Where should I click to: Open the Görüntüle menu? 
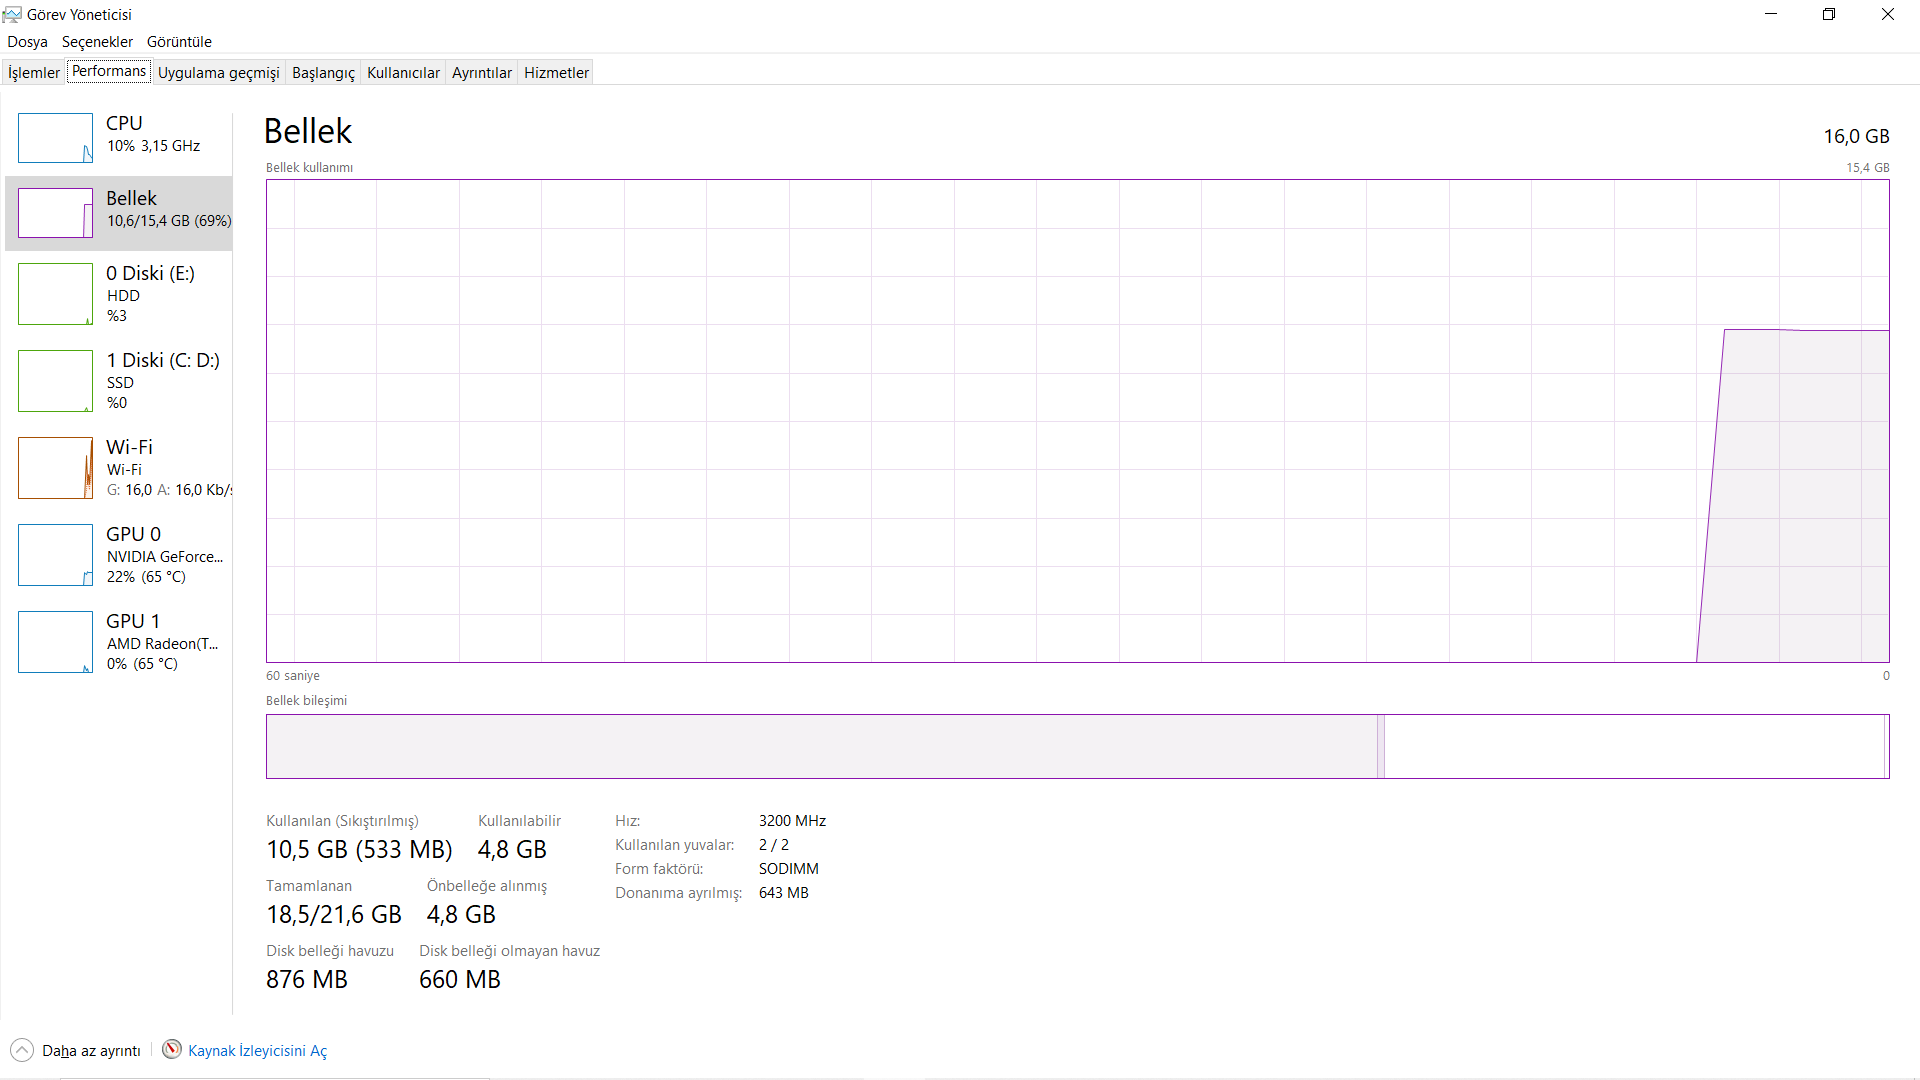click(179, 42)
